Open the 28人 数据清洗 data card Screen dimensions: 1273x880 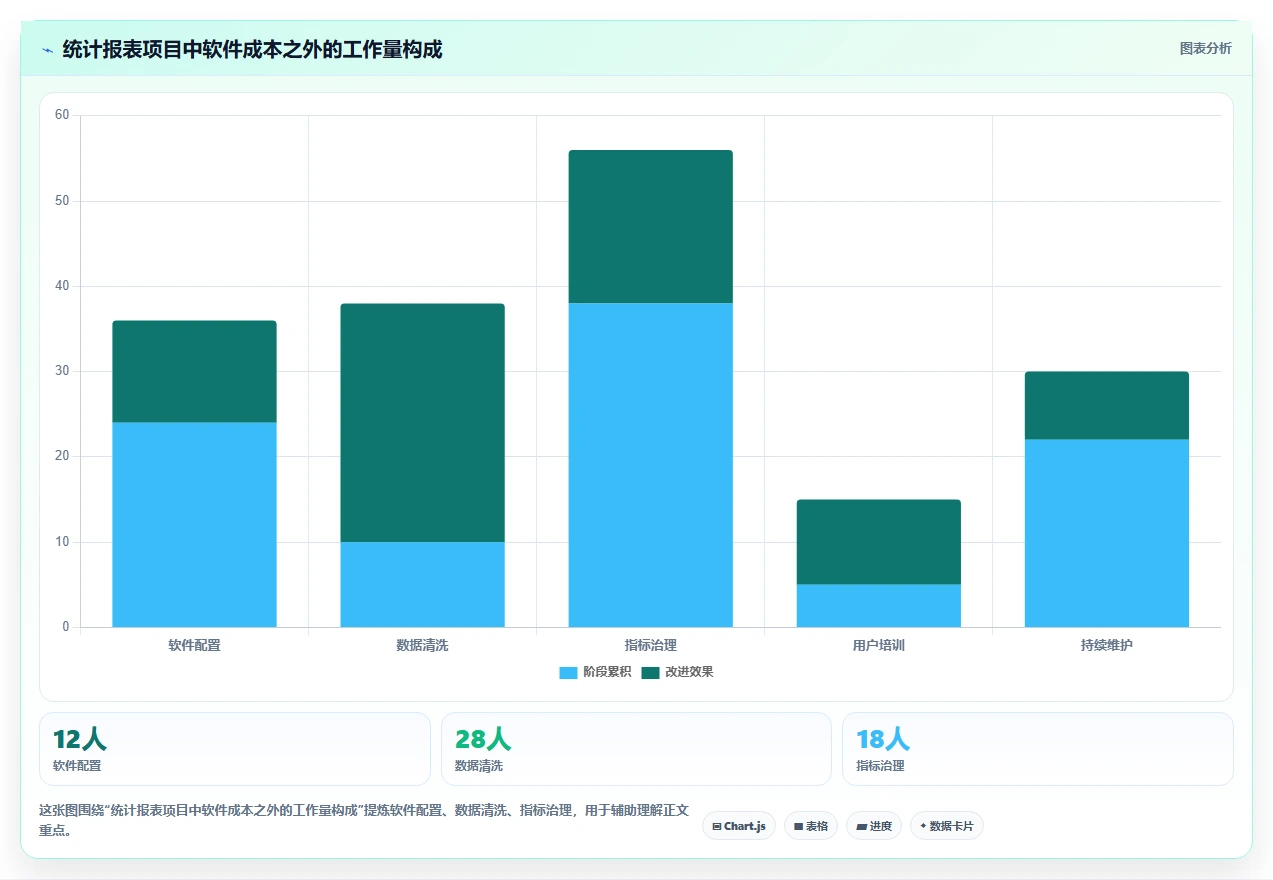636,749
